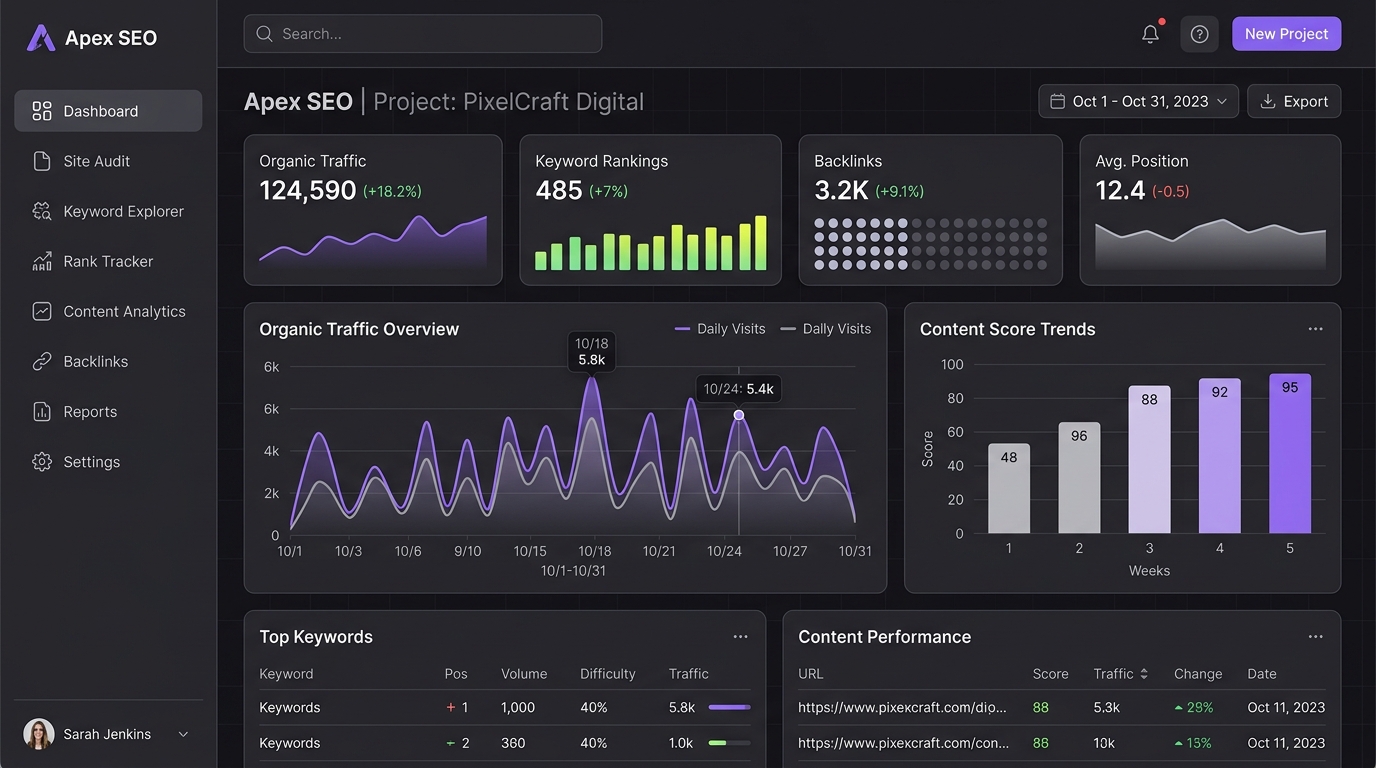Click the Rank Tracker chart icon
1376x768 pixels.
[42, 261]
